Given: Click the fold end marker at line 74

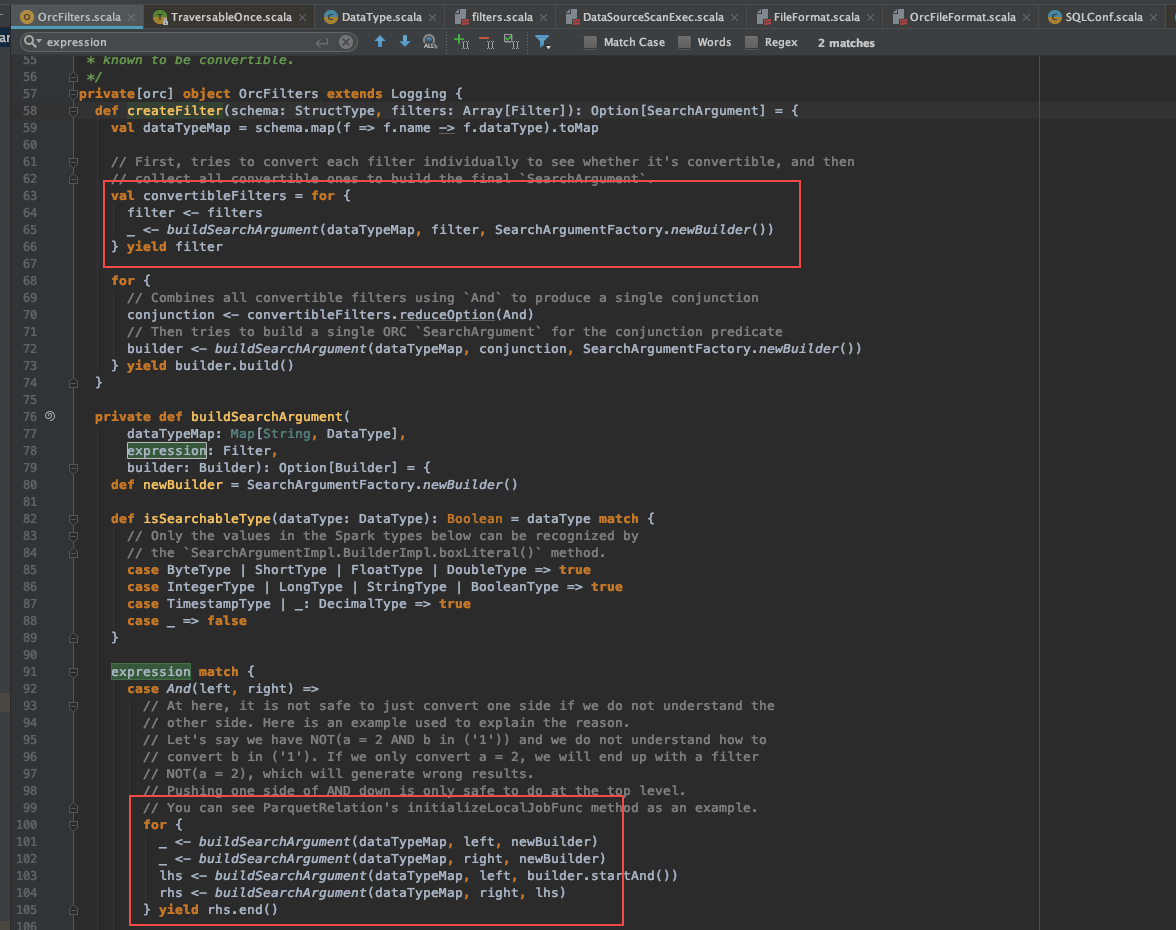Looking at the screenshot, I should pyautogui.click(x=74, y=383).
